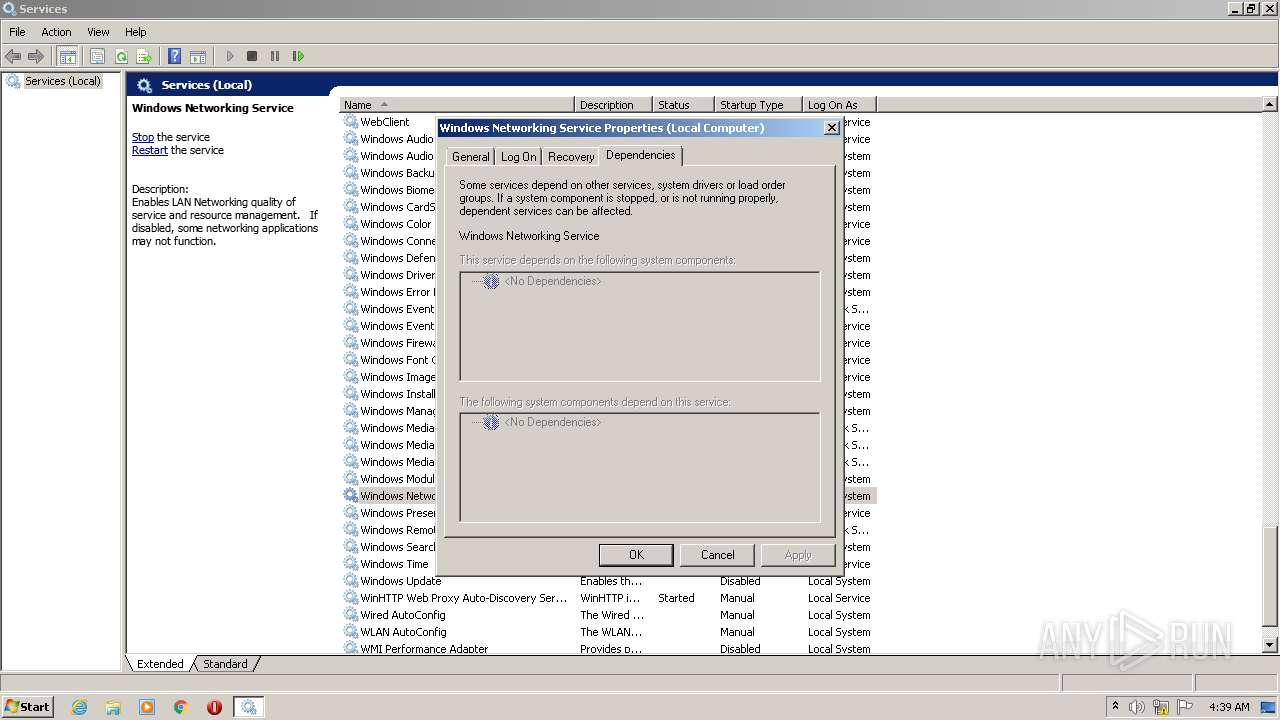Select the Dependencies tab
This screenshot has width=1280, height=720.
pyautogui.click(x=640, y=155)
